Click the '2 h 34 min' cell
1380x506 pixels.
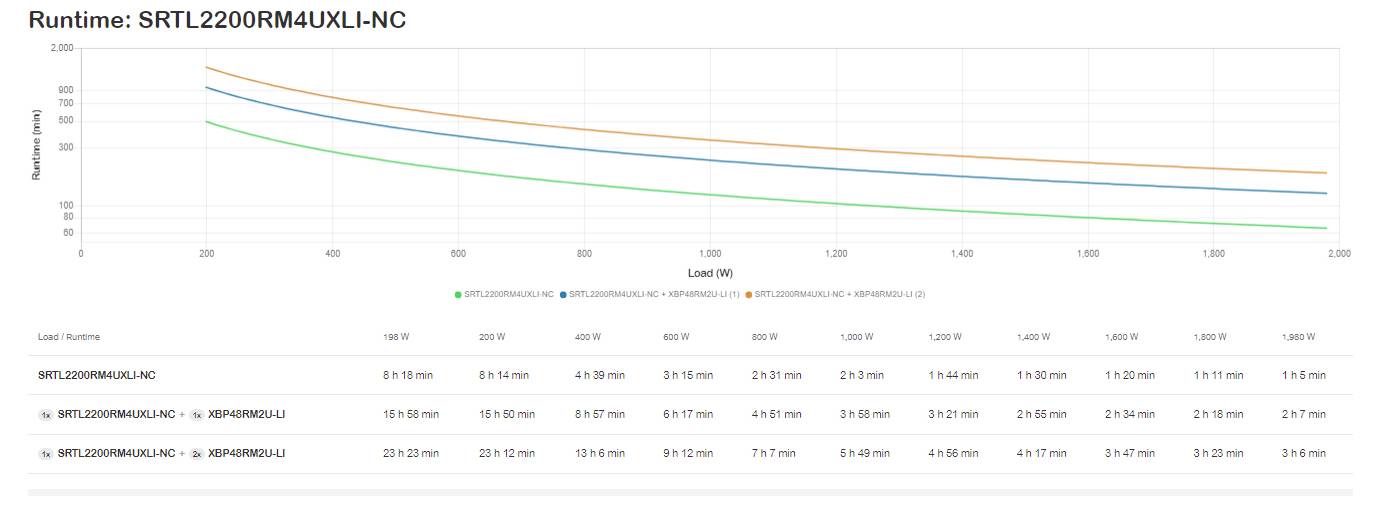pos(1130,414)
